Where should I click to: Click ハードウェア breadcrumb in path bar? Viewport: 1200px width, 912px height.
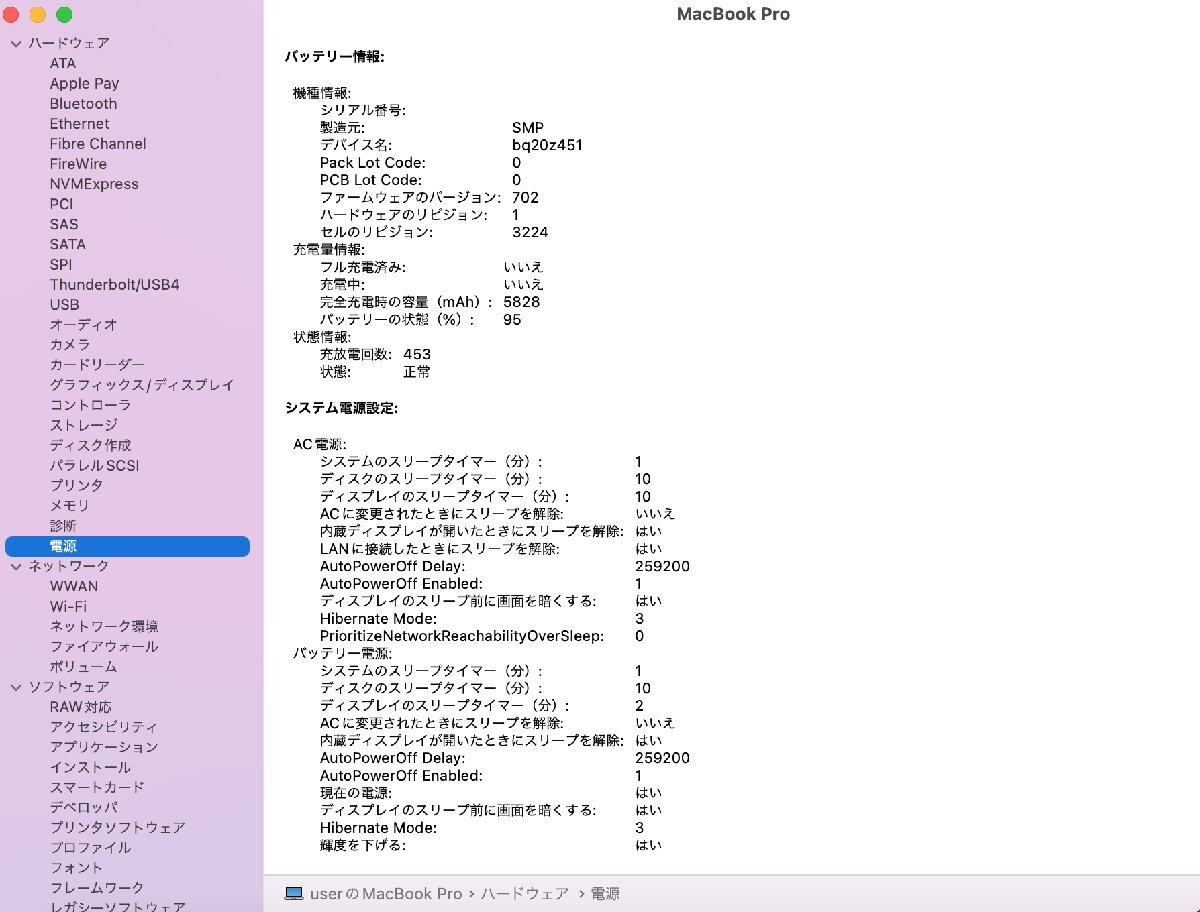[x=525, y=893]
